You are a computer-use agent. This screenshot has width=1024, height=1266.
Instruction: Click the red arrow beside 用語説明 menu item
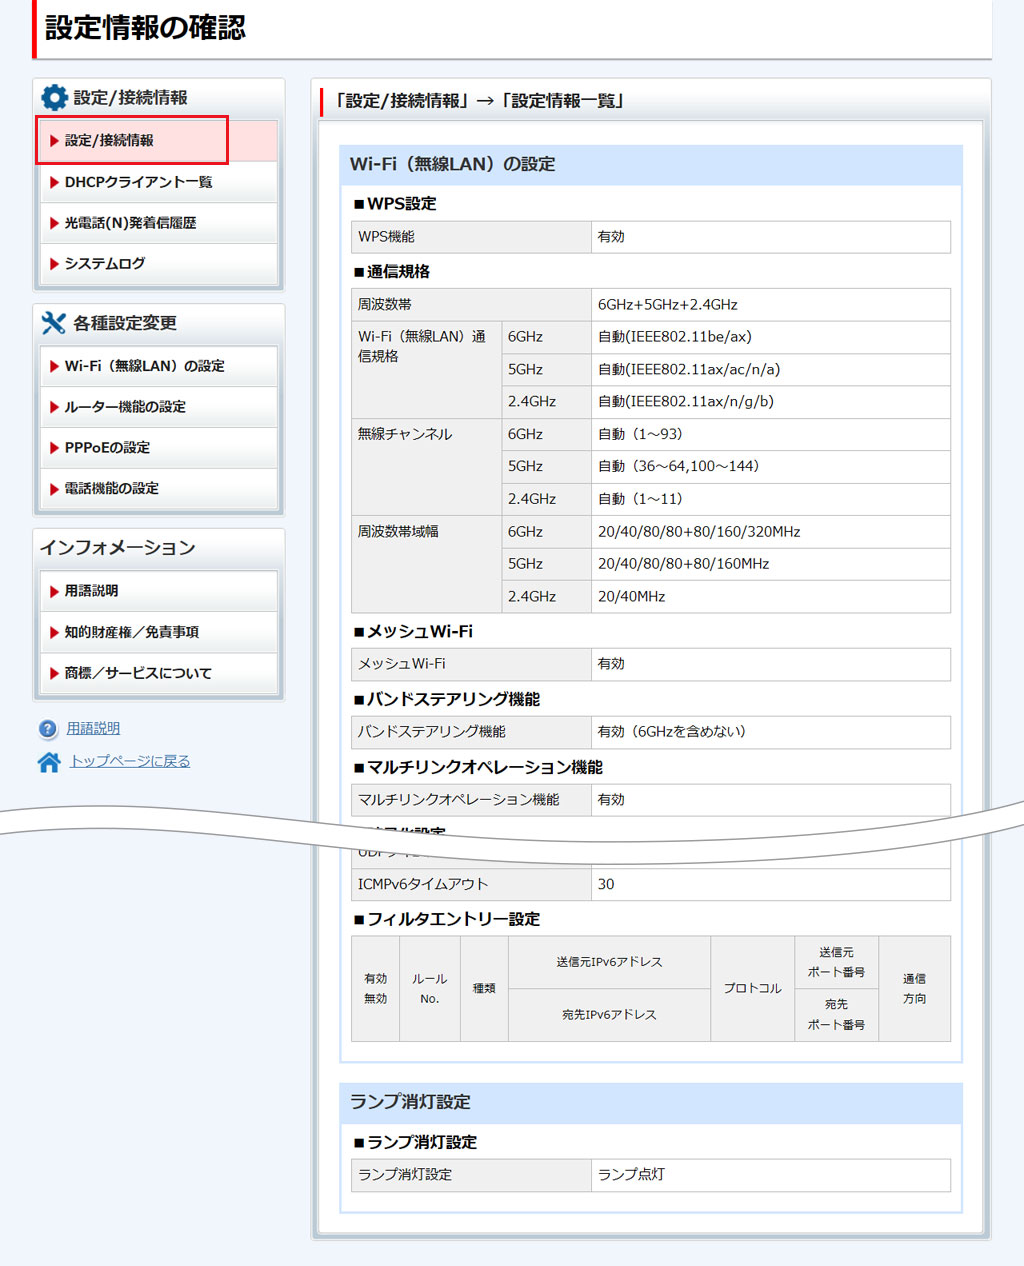(x=54, y=592)
